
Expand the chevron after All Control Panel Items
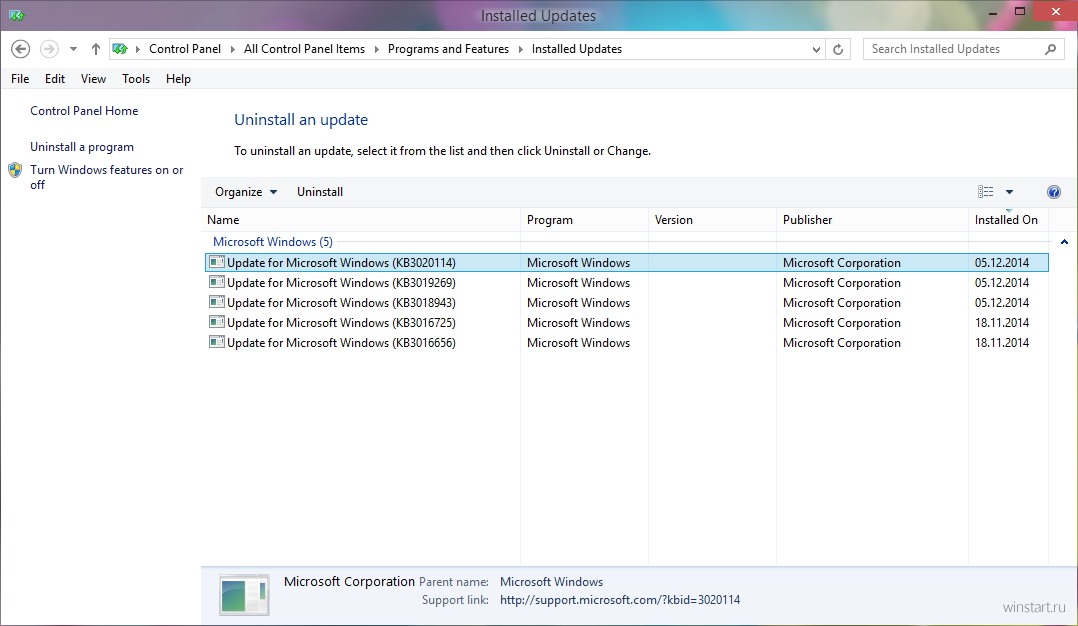(x=377, y=49)
